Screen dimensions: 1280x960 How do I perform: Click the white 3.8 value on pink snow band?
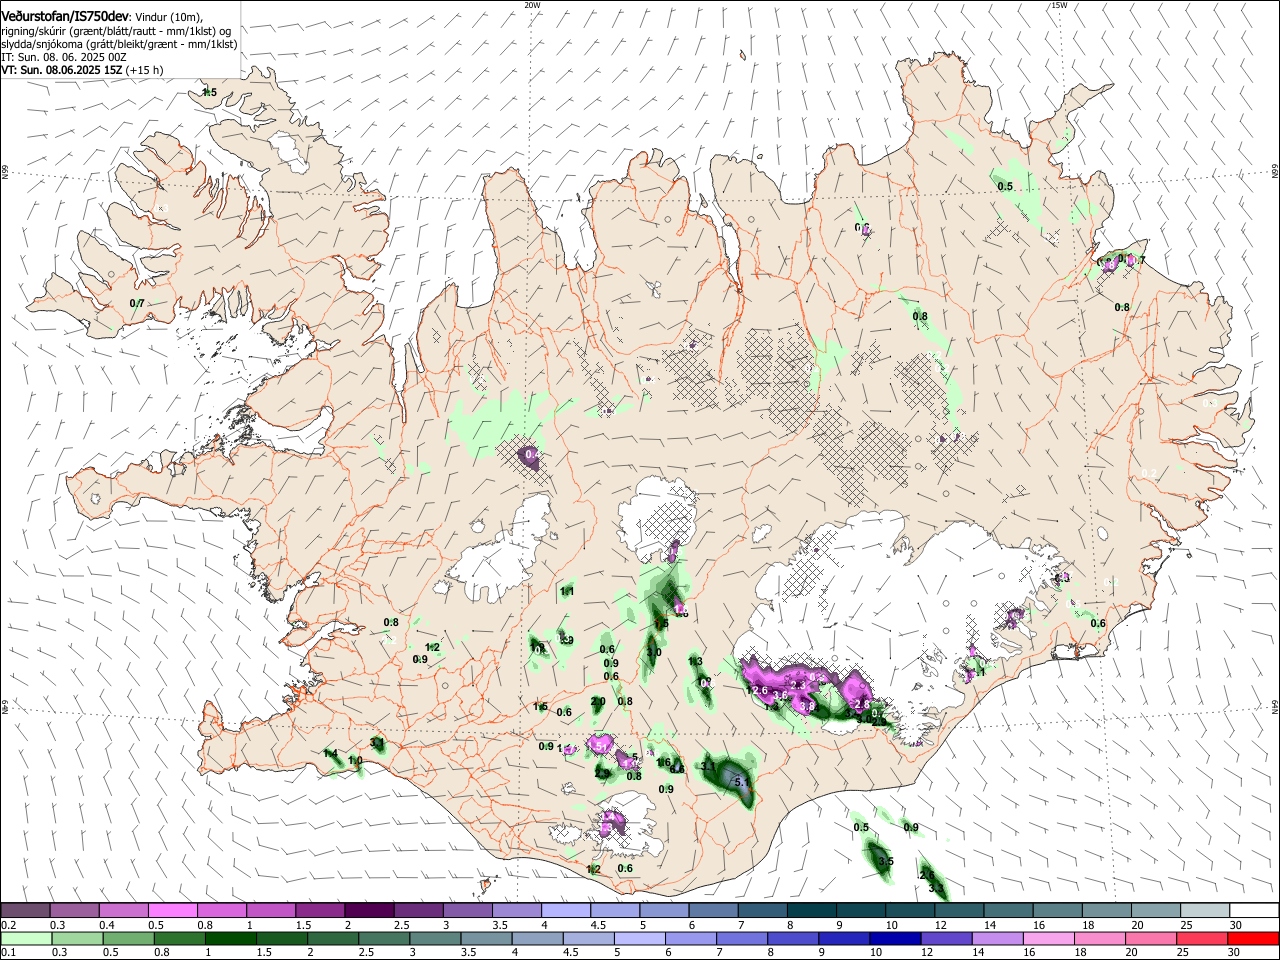coord(807,706)
